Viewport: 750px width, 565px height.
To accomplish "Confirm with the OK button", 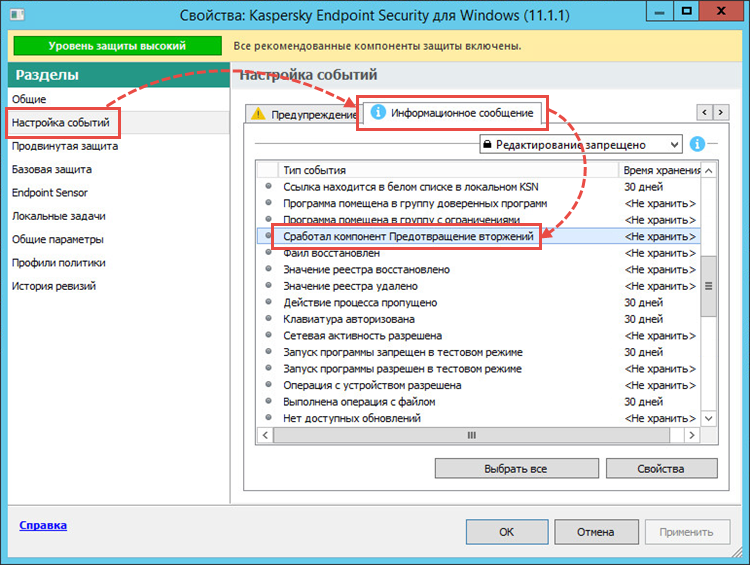I will (507, 532).
